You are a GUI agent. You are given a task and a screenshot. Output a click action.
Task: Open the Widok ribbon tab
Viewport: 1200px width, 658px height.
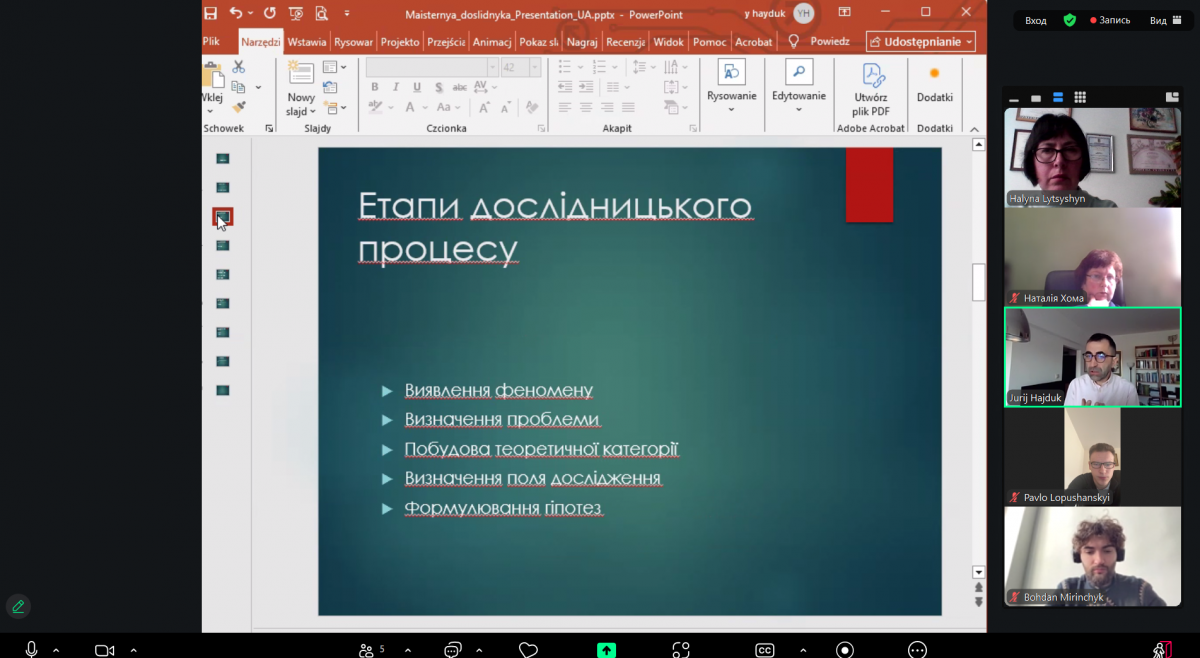point(668,42)
